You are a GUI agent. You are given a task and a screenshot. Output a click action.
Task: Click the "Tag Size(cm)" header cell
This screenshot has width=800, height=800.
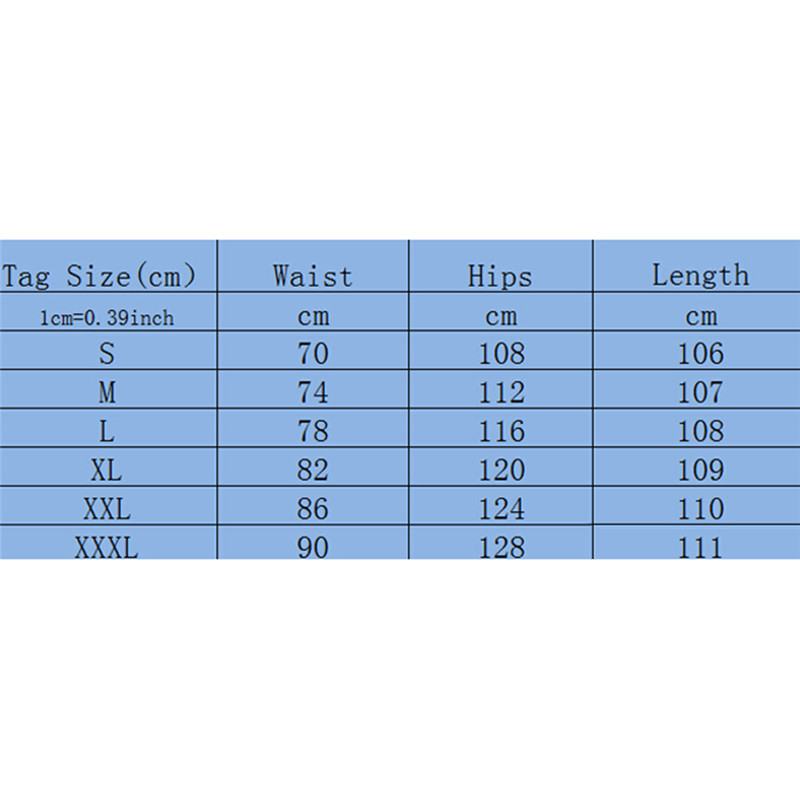pos(98,276)
